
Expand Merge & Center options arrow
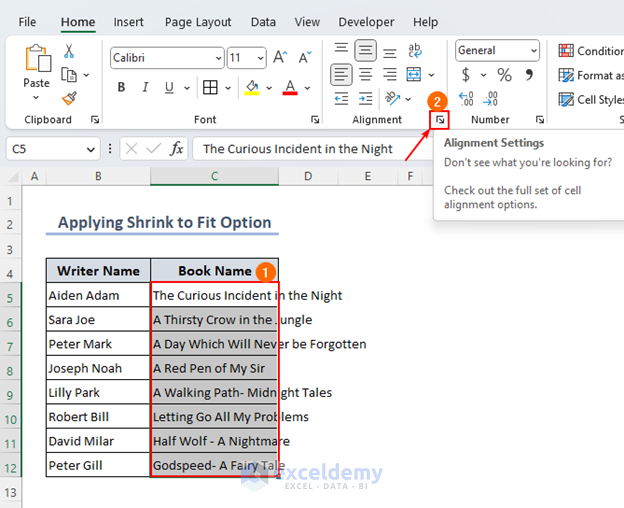[431, 75]
